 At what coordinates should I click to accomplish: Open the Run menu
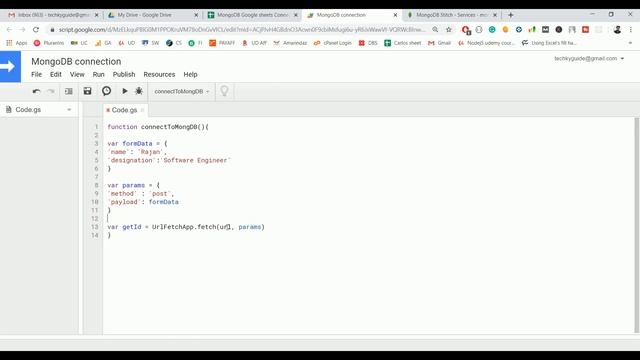(98, 74)
